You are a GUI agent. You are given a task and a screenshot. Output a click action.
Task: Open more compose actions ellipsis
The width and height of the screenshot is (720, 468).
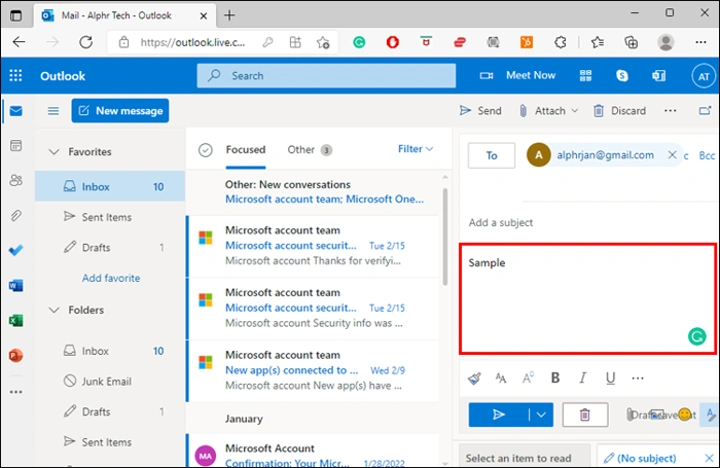point(670,111)
